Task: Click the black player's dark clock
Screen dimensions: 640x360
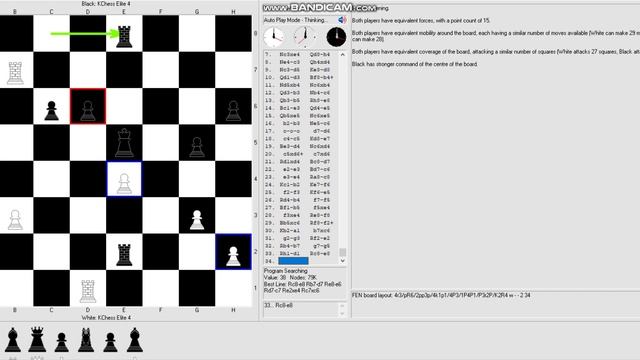Action: pyautogui.click(x=336, y=37)
